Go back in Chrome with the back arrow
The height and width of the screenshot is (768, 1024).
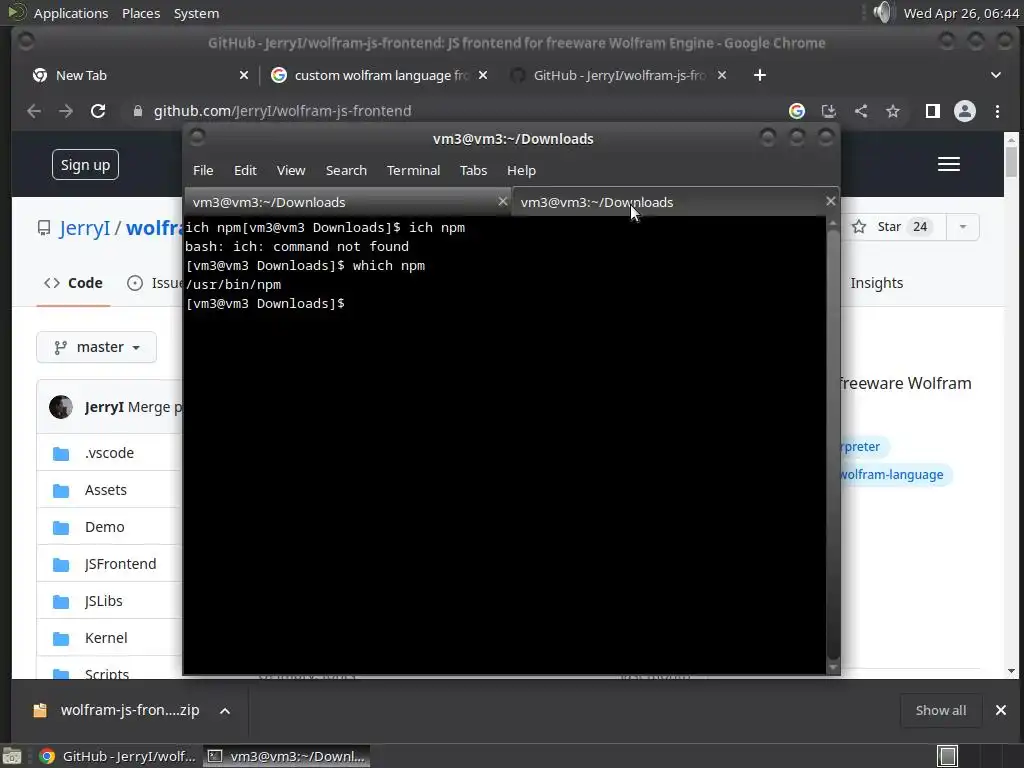click(x=34, y=111)
